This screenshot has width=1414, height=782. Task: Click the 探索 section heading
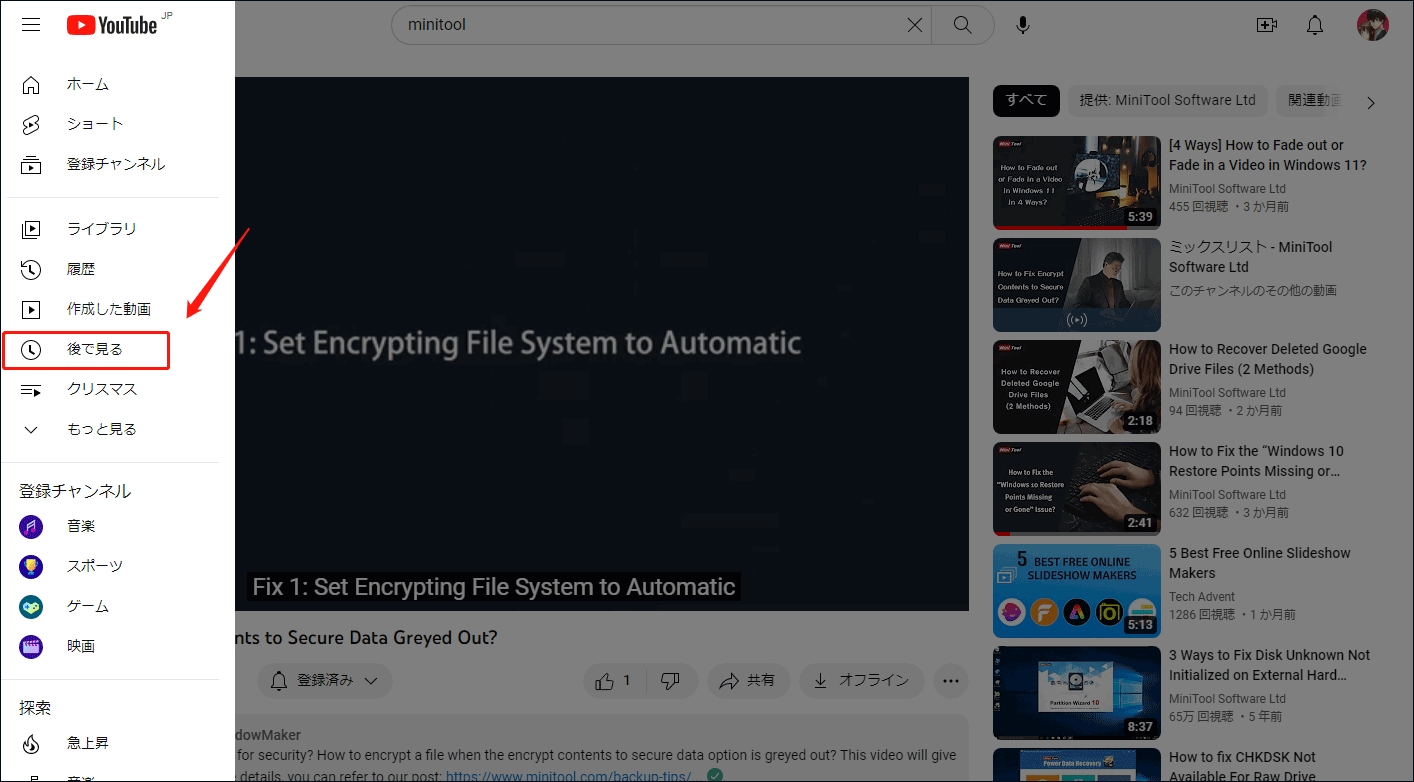(x=35, y=708)
